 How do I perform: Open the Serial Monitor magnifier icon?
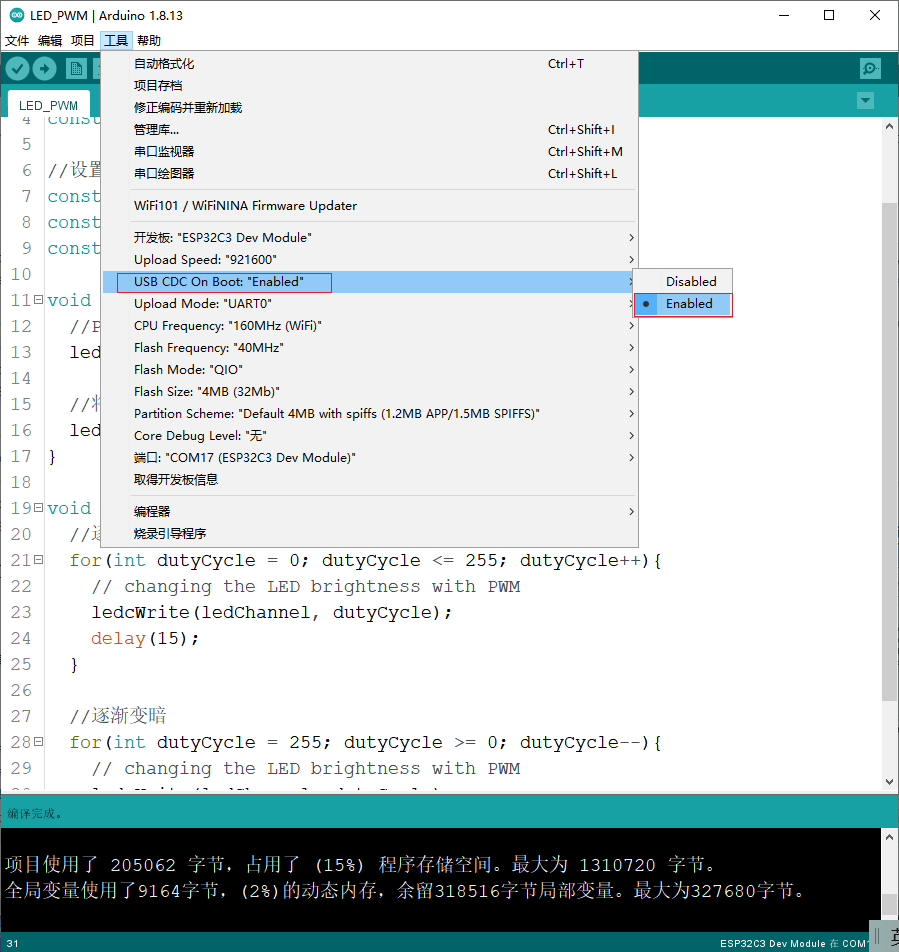click(870, 69)
